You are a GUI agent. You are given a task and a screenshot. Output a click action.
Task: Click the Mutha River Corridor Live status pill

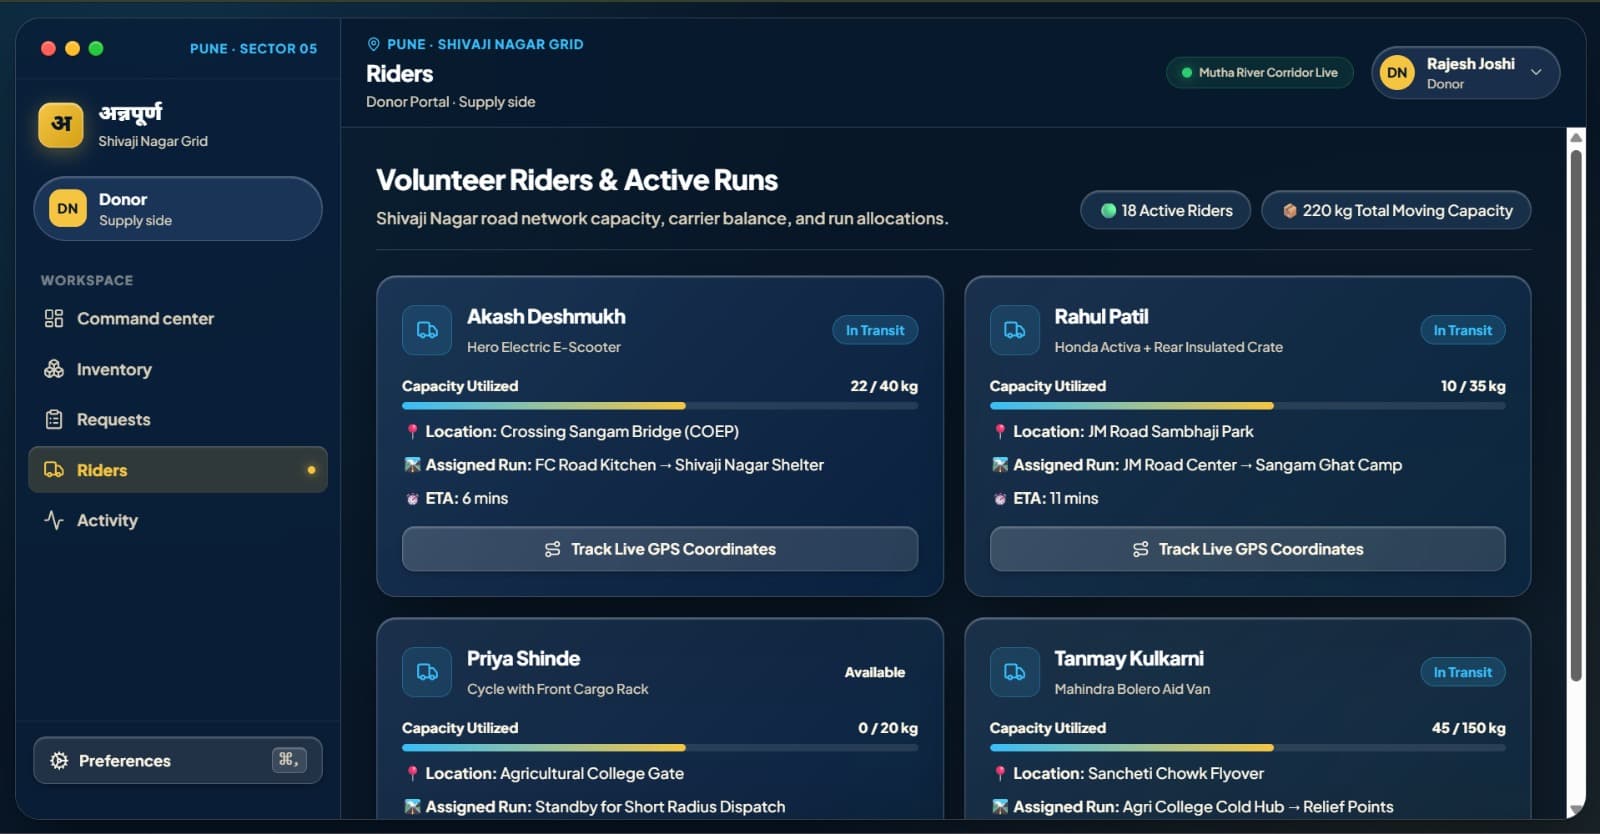click(1259, 73)
